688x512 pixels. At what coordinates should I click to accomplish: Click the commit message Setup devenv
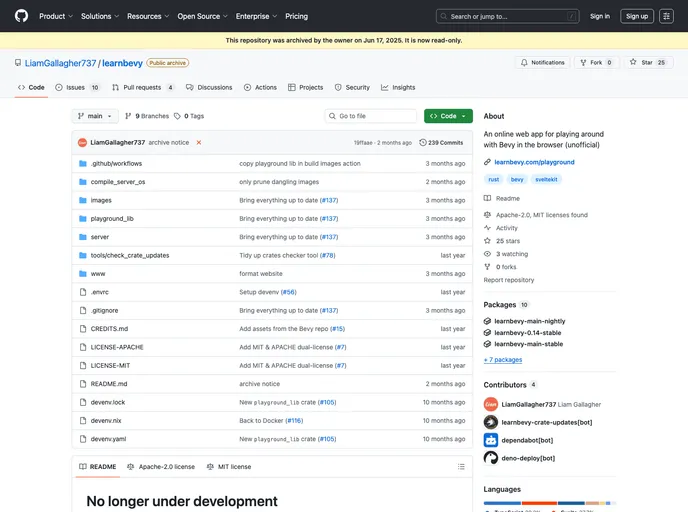(259, 292)
